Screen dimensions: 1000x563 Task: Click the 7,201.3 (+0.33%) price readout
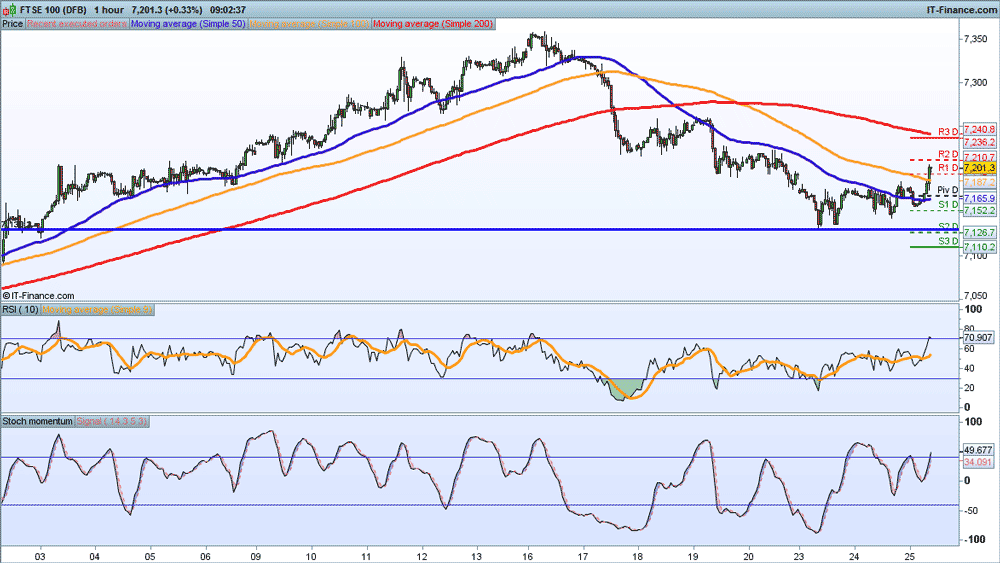166,10
